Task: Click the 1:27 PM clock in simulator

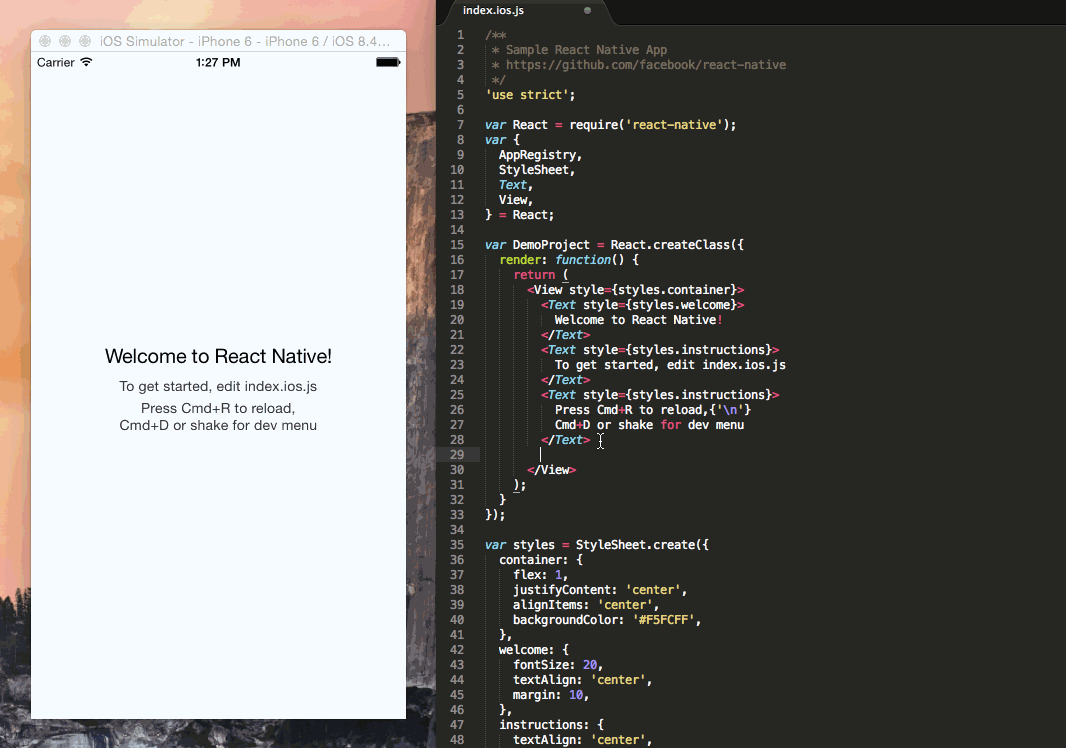Action: click(218, 63)
